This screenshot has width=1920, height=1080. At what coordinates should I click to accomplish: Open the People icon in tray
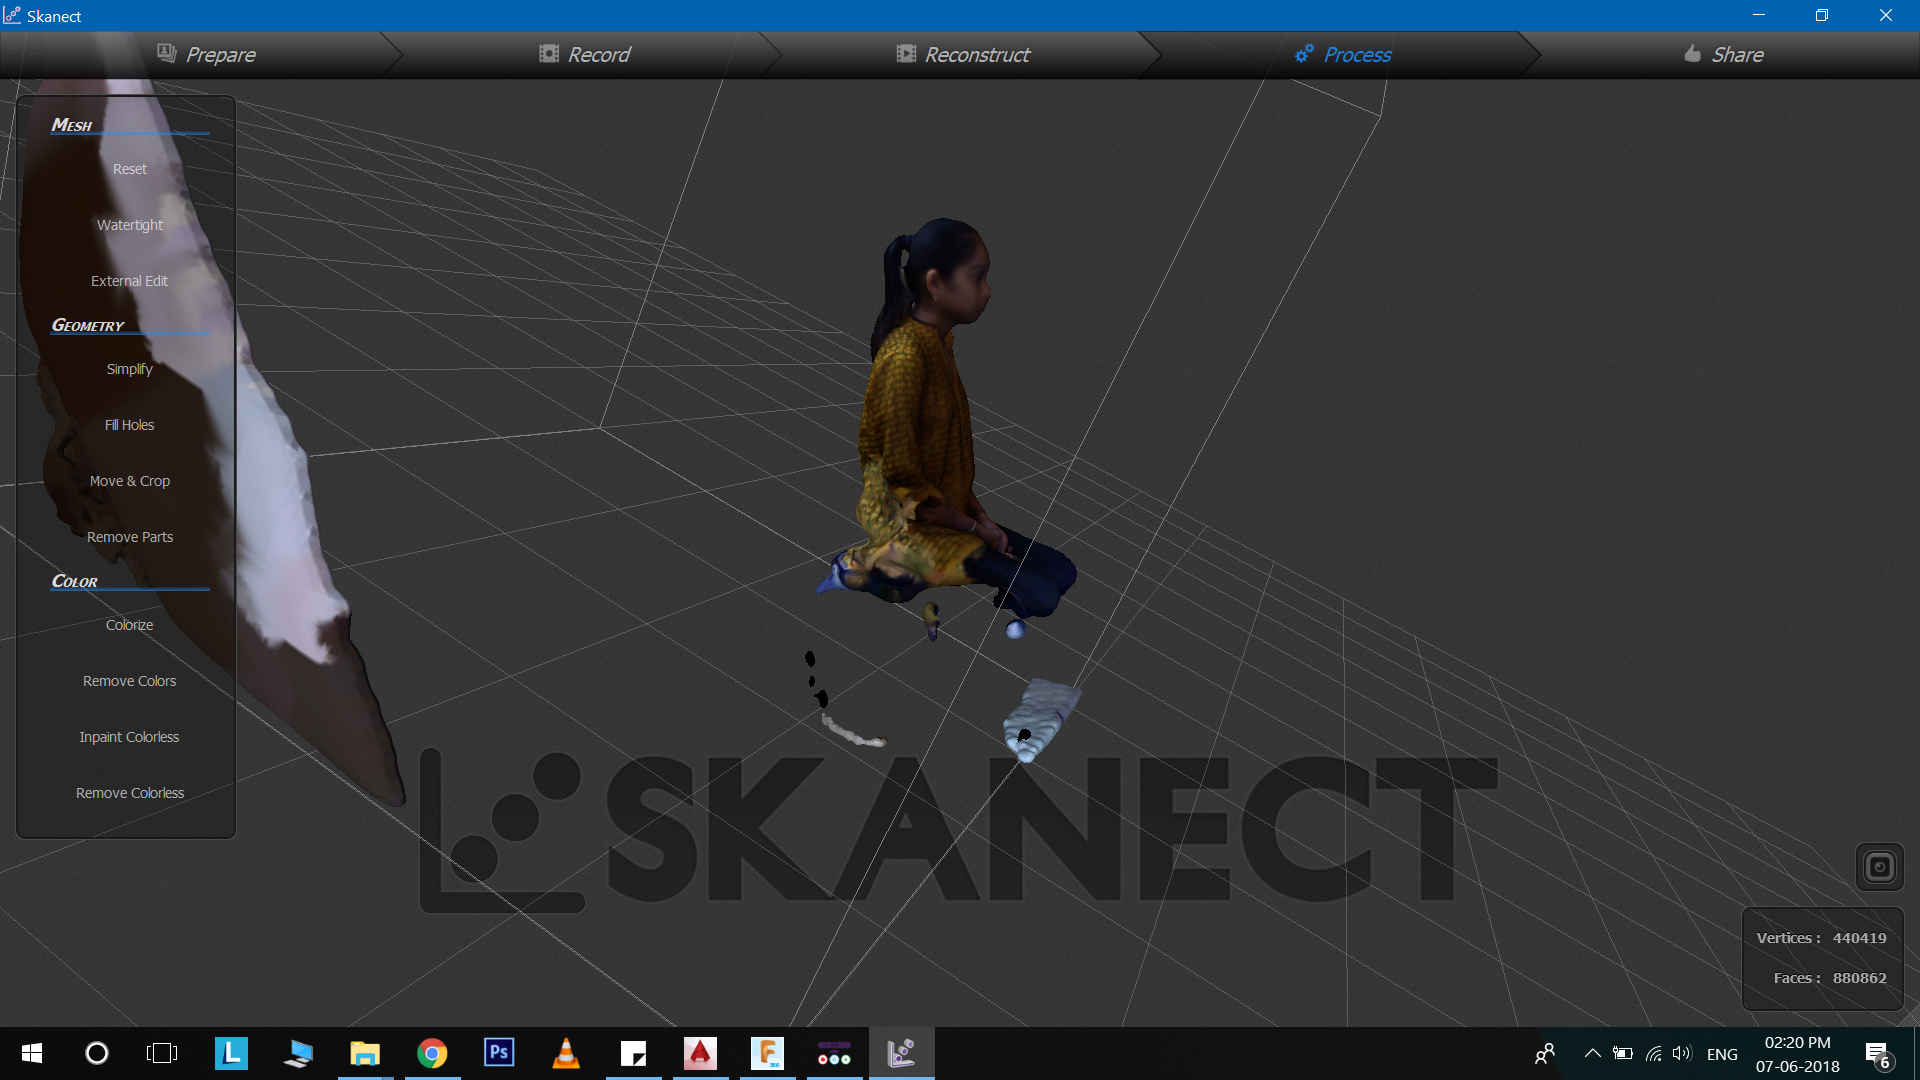tap(1545, 1054)
